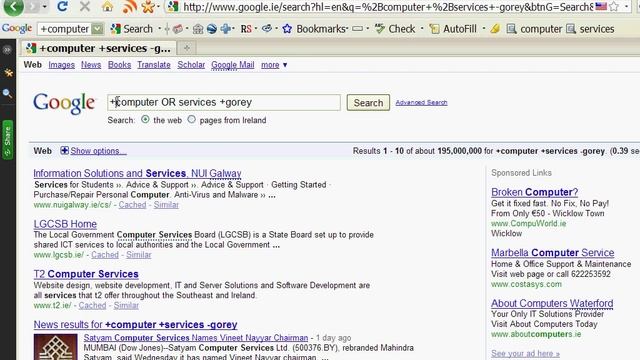
Task: Select 'the web' radio button
Action: click(145, 120)
